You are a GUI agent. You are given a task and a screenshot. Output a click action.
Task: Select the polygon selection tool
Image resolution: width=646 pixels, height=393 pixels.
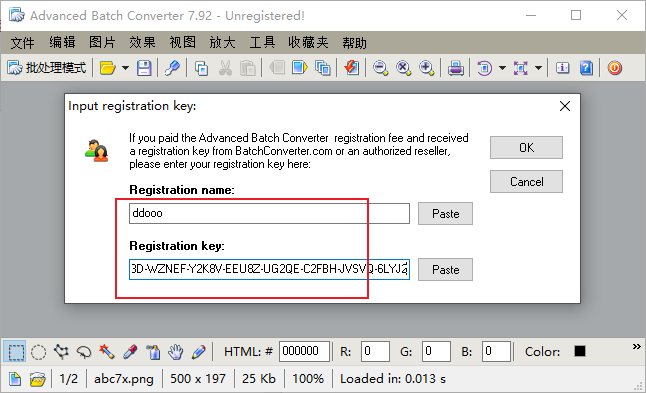click(61, 352)
